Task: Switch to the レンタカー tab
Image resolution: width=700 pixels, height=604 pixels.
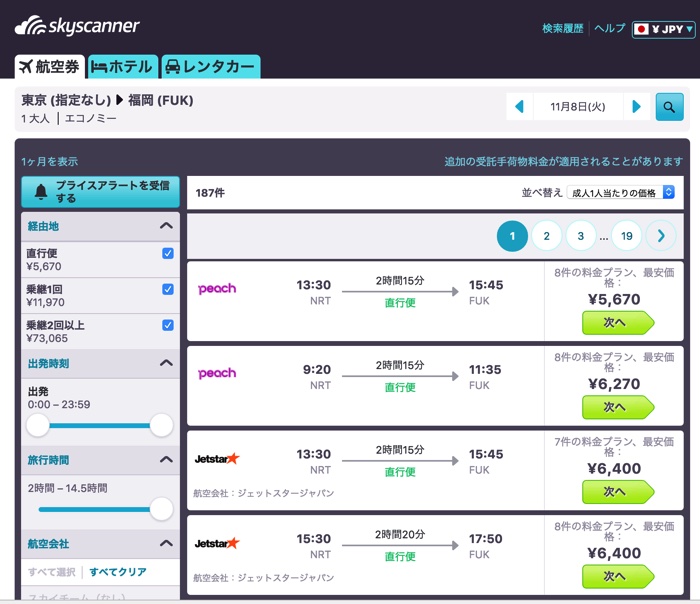Action: [211, 67]
